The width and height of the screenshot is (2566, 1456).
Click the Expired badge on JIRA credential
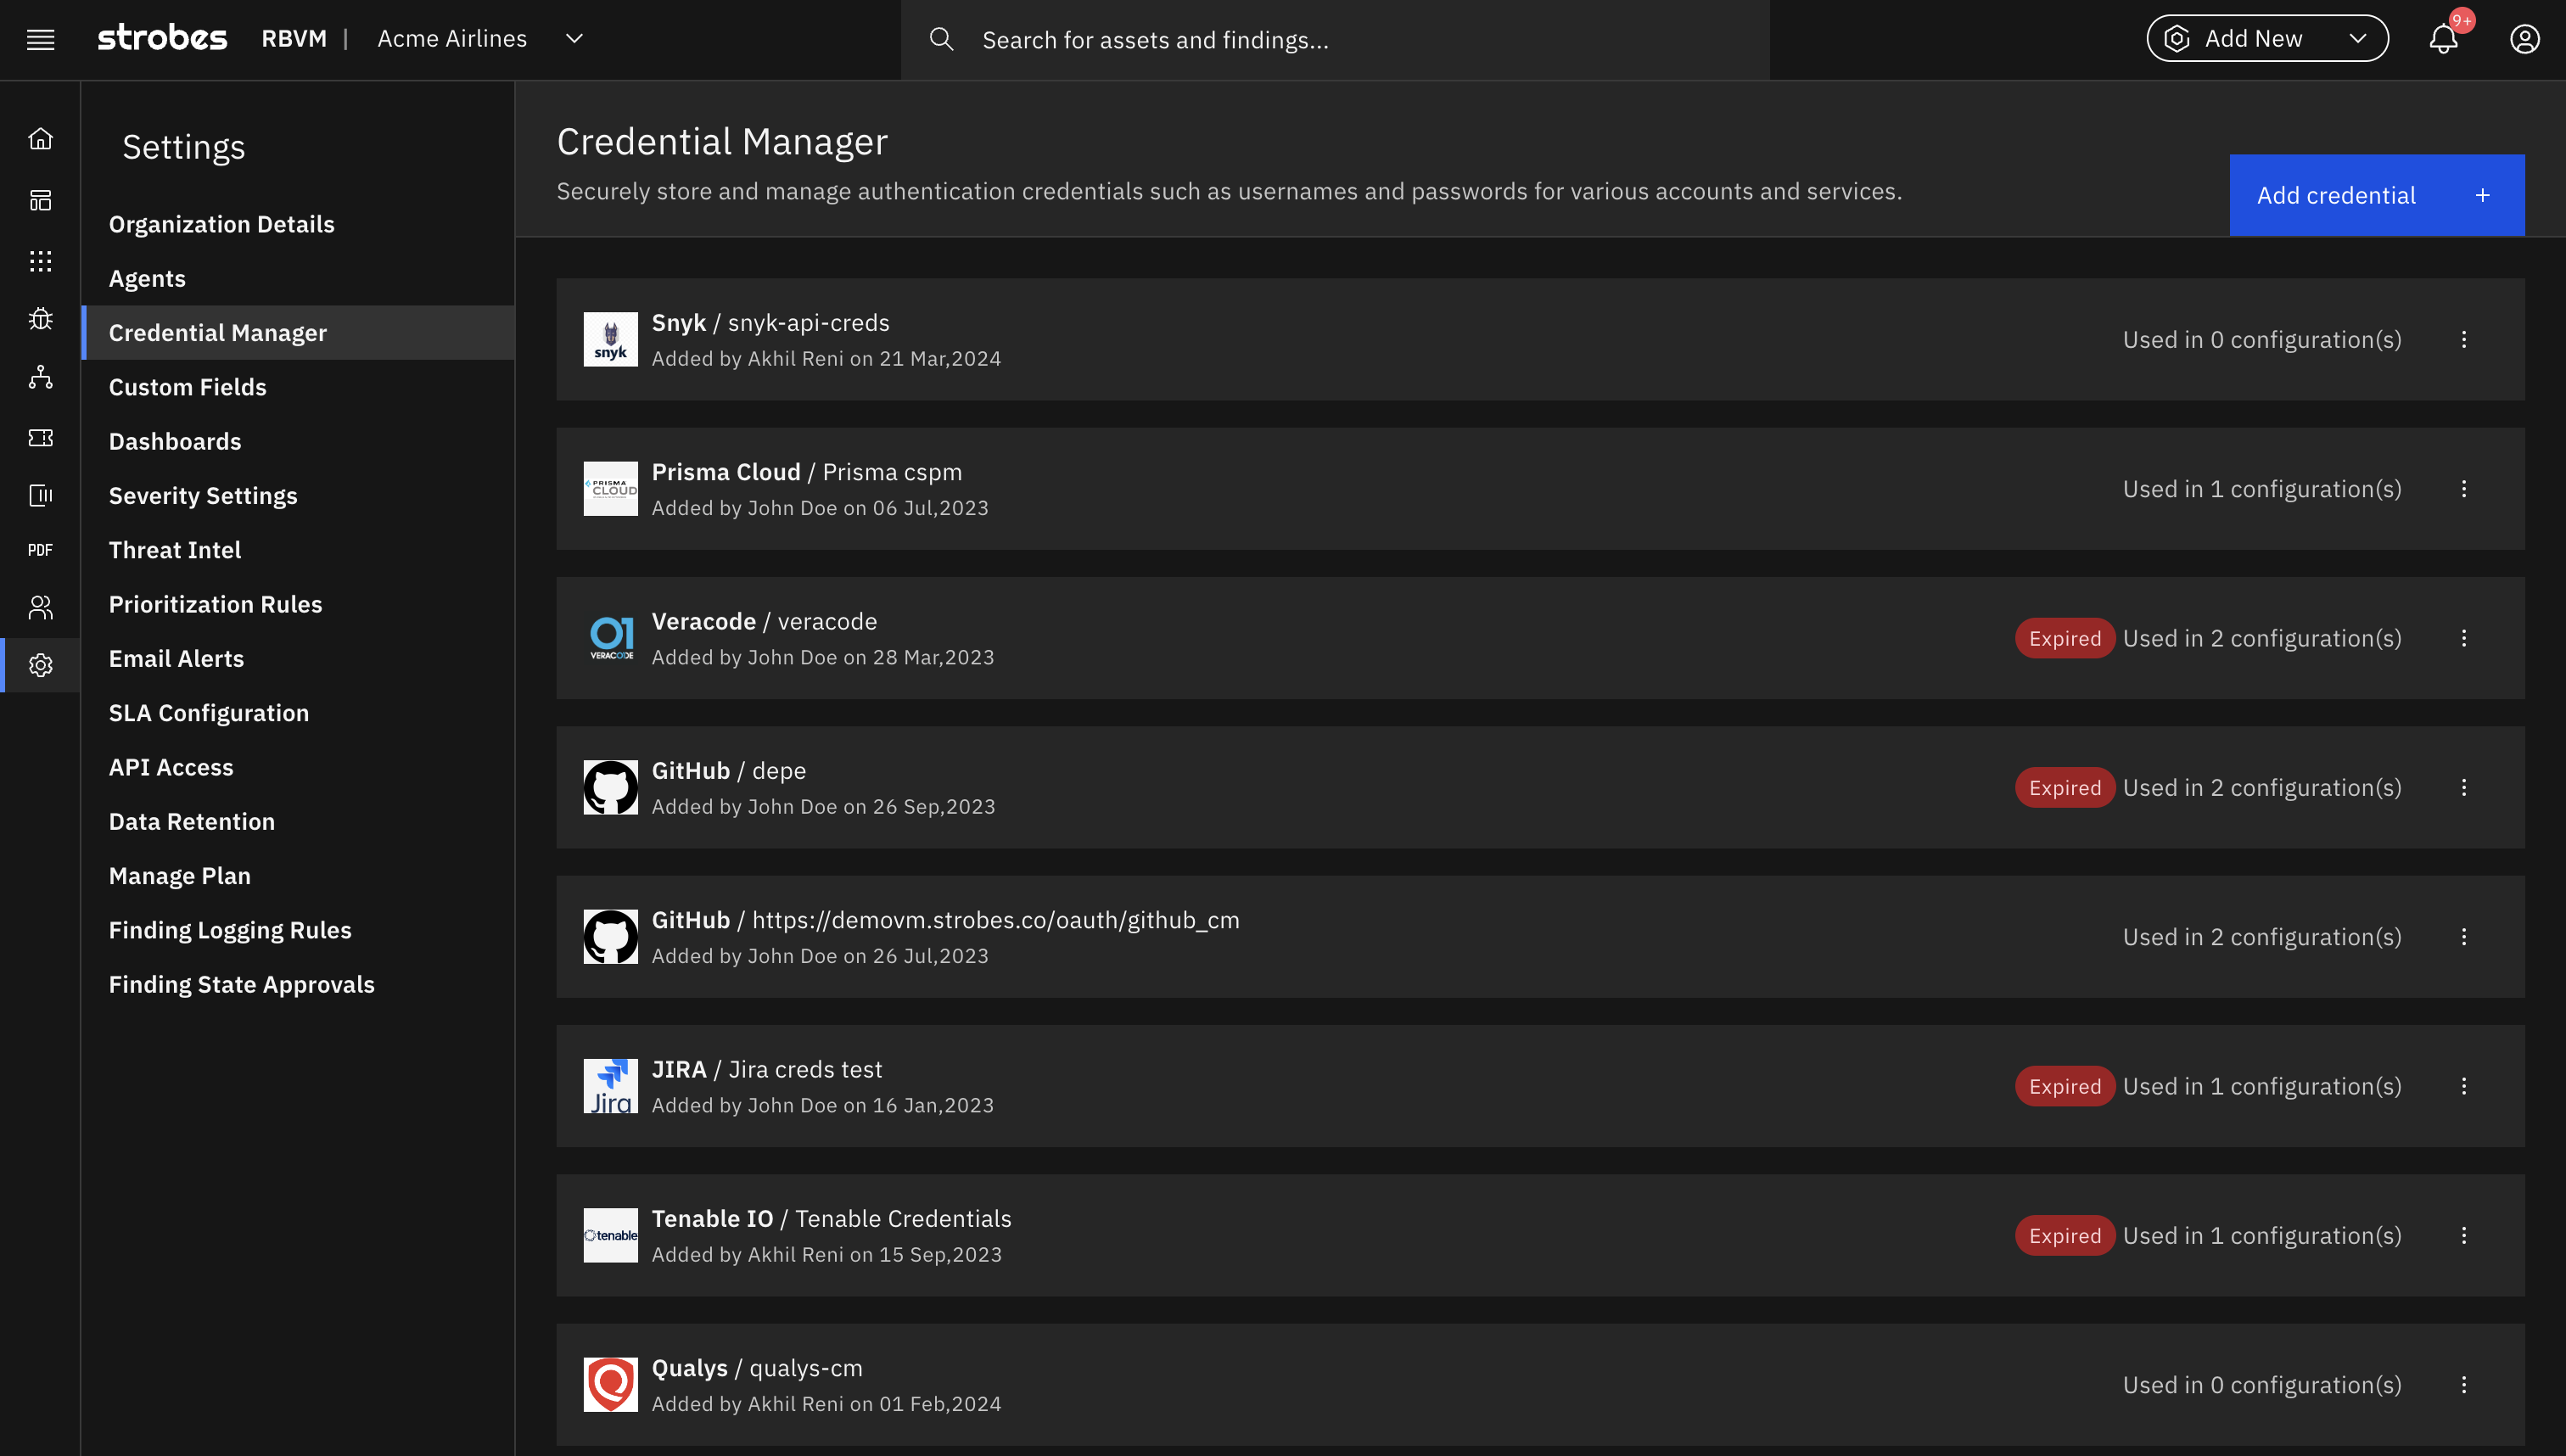2064,1086
